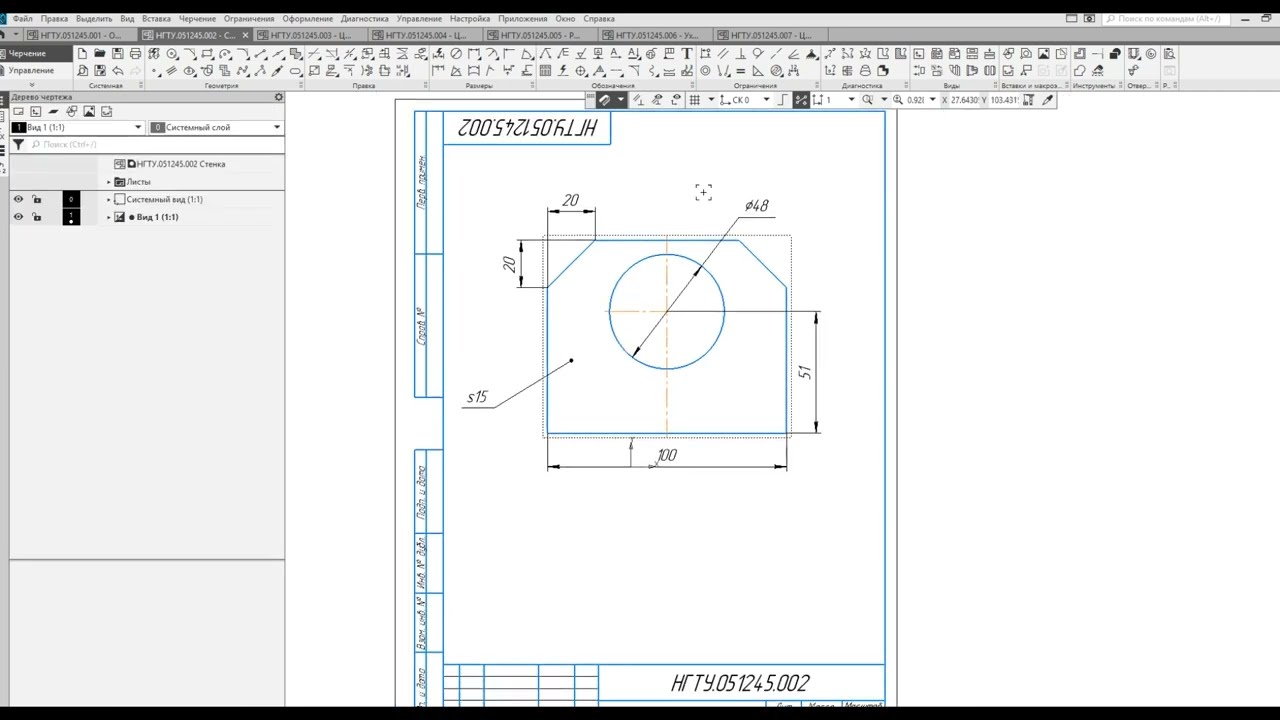Click the picture icon in drawing tree toolbar
1280x720 pixels.
pos(89,112)
